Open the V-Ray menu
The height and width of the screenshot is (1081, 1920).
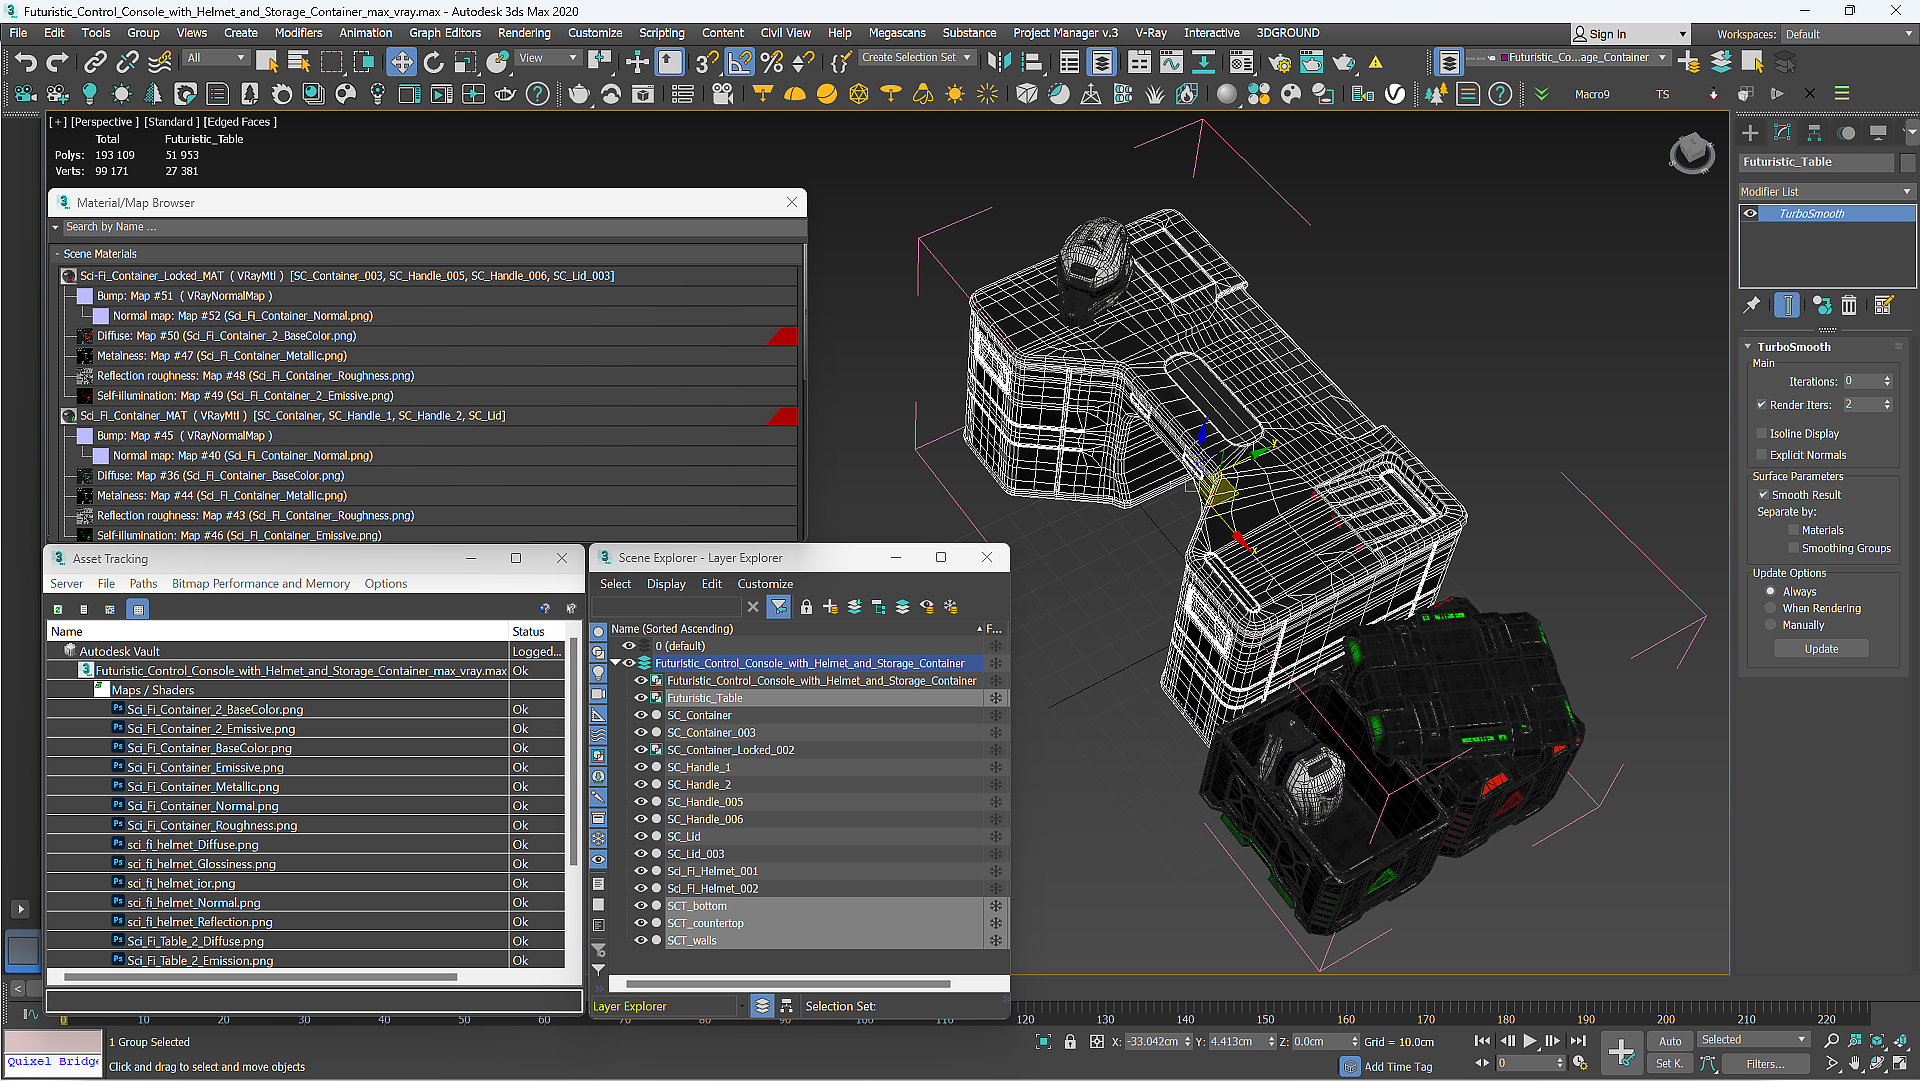coord(1151,33)
